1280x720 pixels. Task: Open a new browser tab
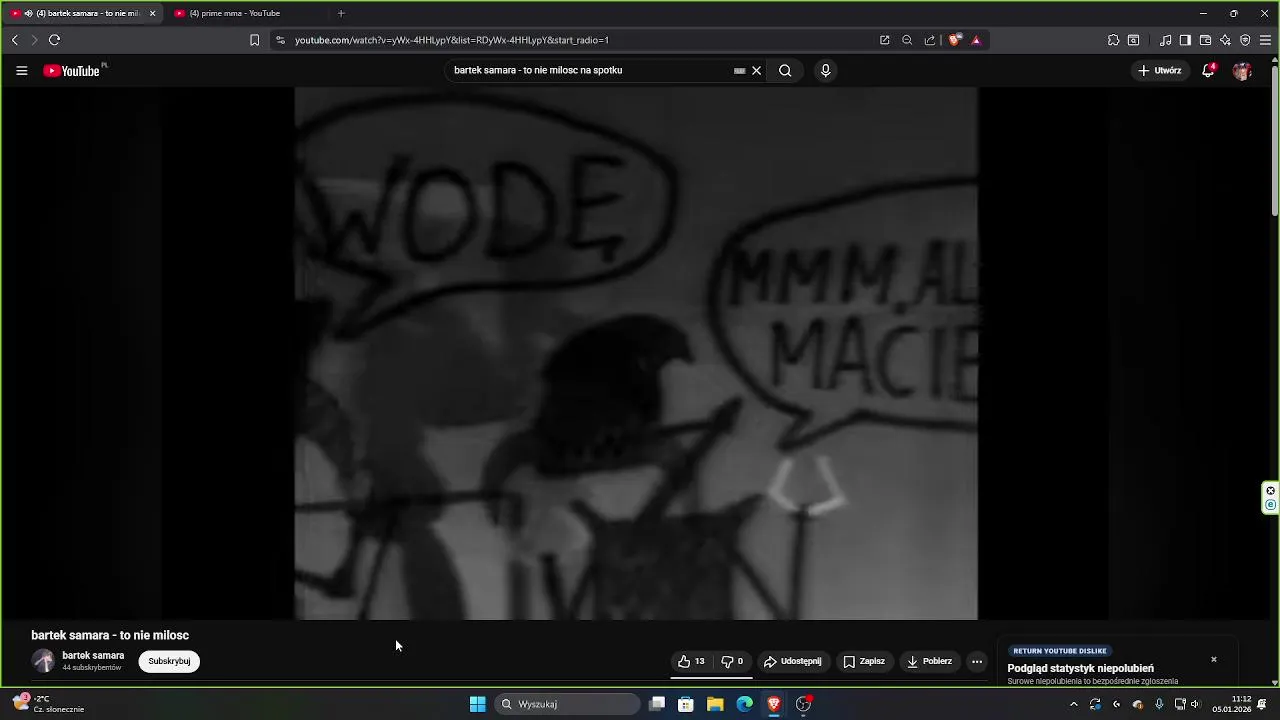pyautogui.click(x=341, y=13)
